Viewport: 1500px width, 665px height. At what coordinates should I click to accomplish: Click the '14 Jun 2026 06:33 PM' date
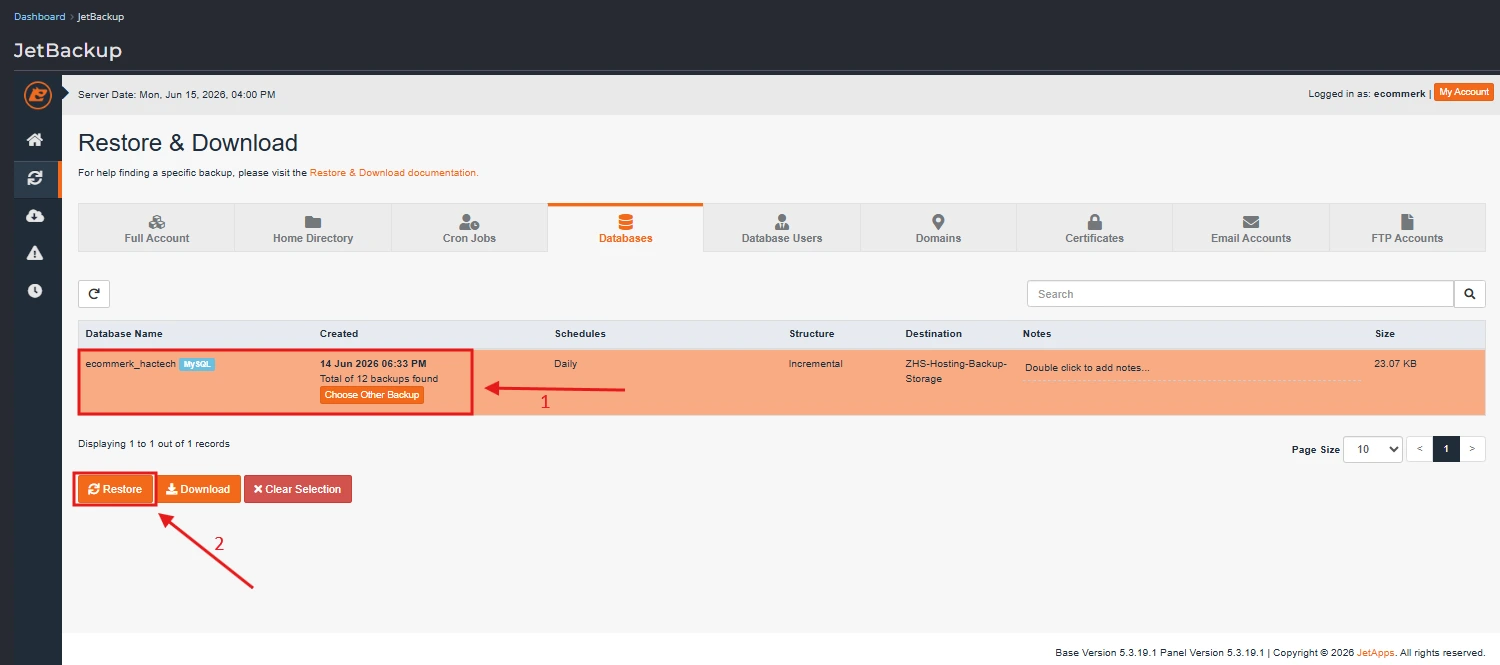click(373, 364)
